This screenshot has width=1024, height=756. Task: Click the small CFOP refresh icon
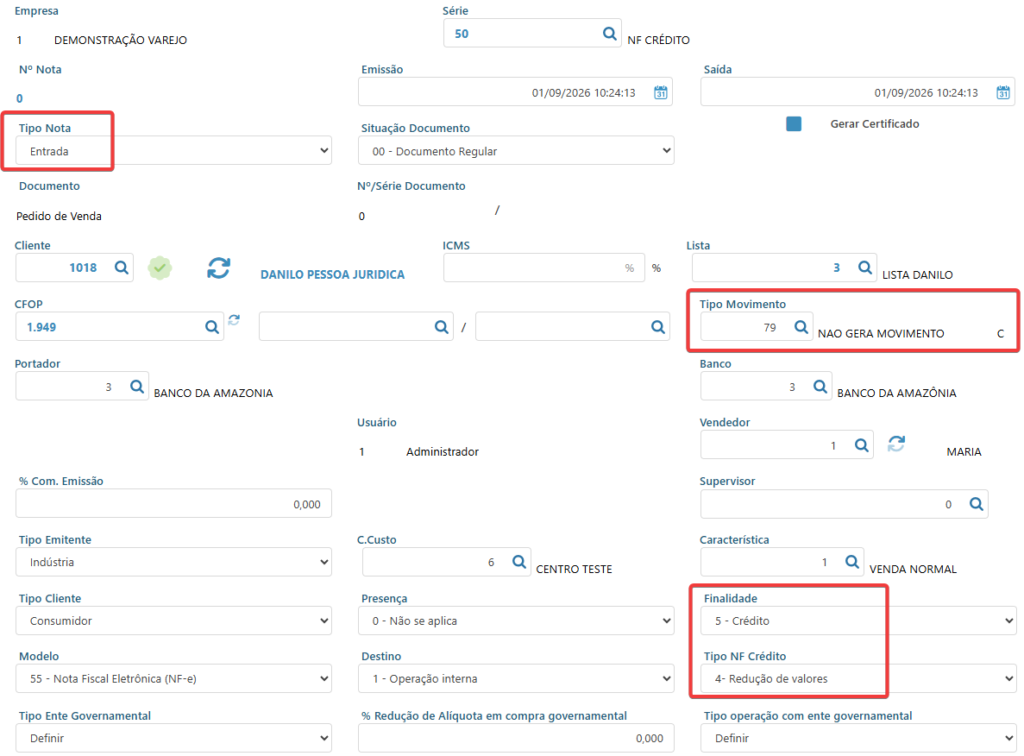234,320
